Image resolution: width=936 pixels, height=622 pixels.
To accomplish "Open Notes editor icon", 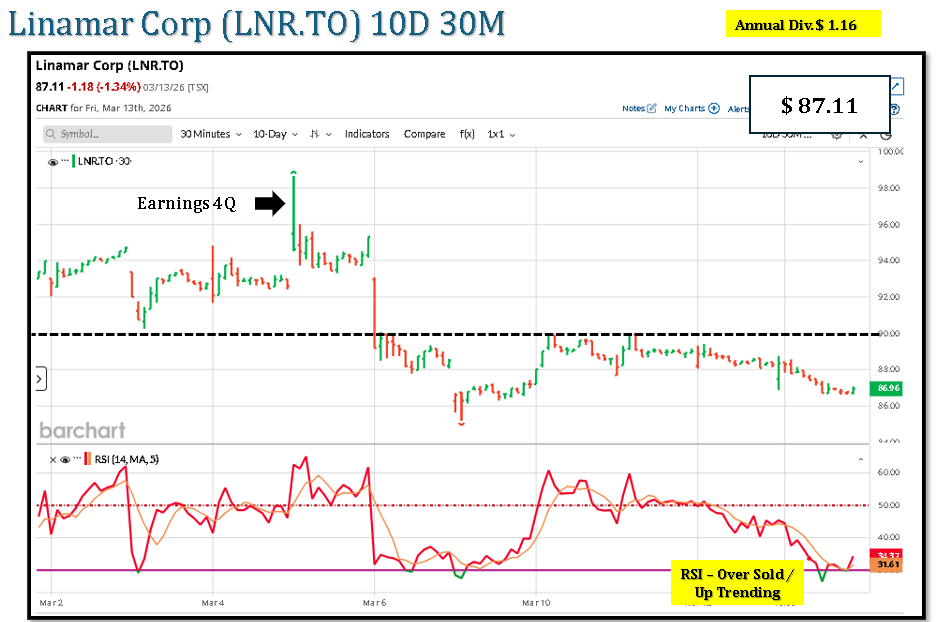I will point(652,108).
